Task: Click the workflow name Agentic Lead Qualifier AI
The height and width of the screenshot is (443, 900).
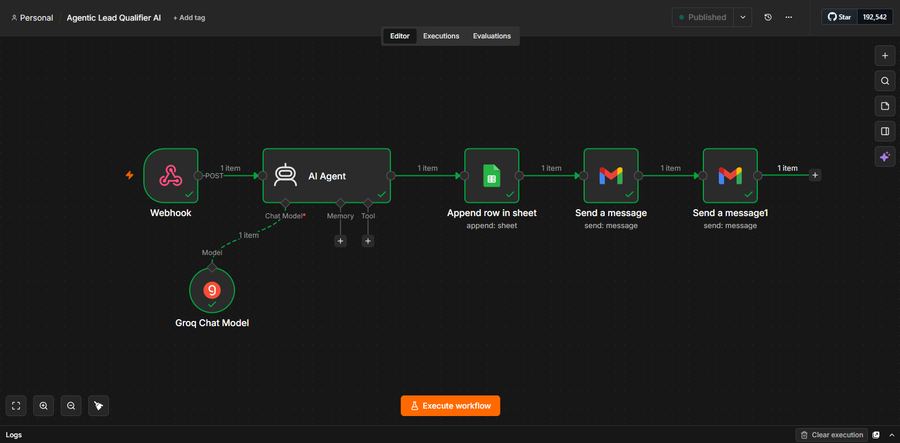Action: click(x=114, y=18)
